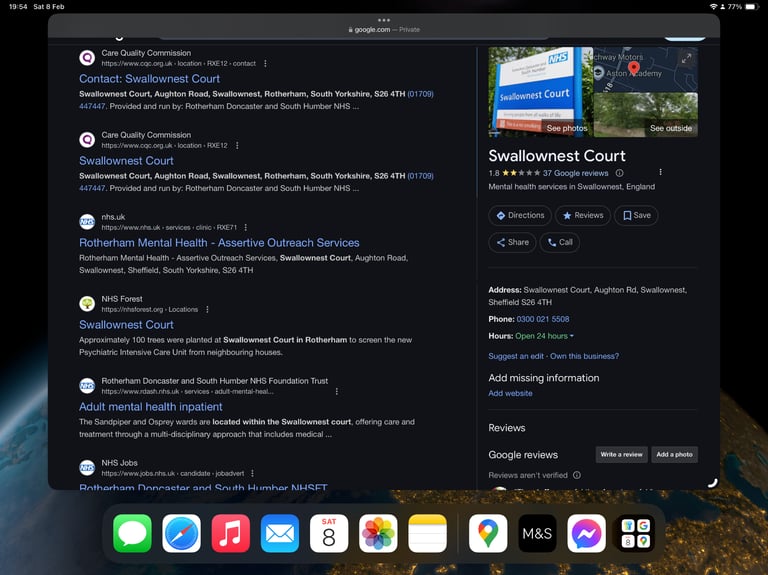Click the 37 Google reviews link
Screen dimensions: 768x575
(x=576, y=173)
